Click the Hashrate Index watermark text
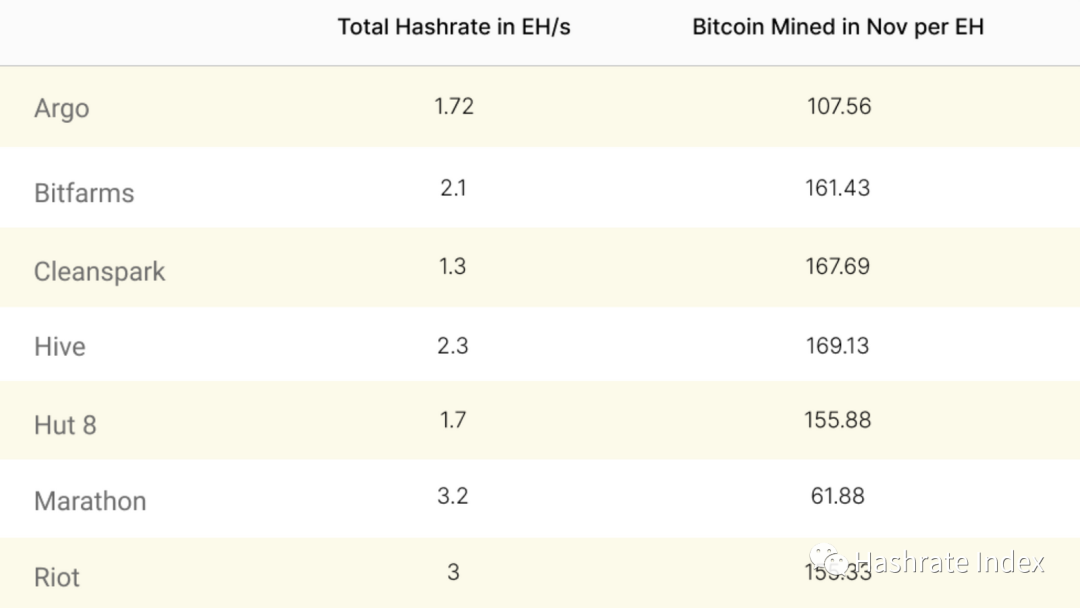This screenshot has height=608, width=1080. pos(950,563)
